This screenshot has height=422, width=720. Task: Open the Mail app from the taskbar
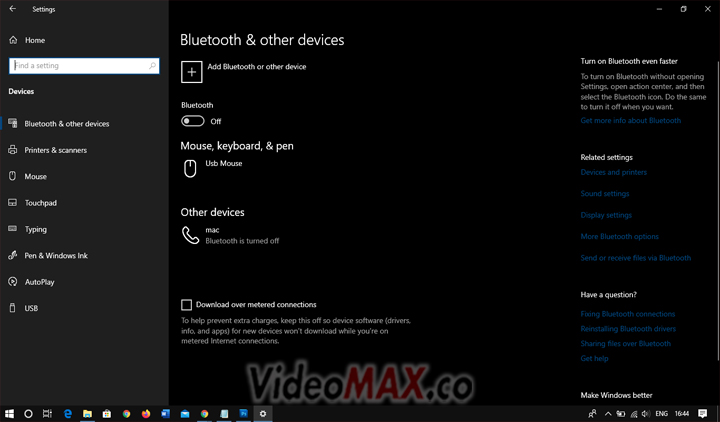[185, 414]
